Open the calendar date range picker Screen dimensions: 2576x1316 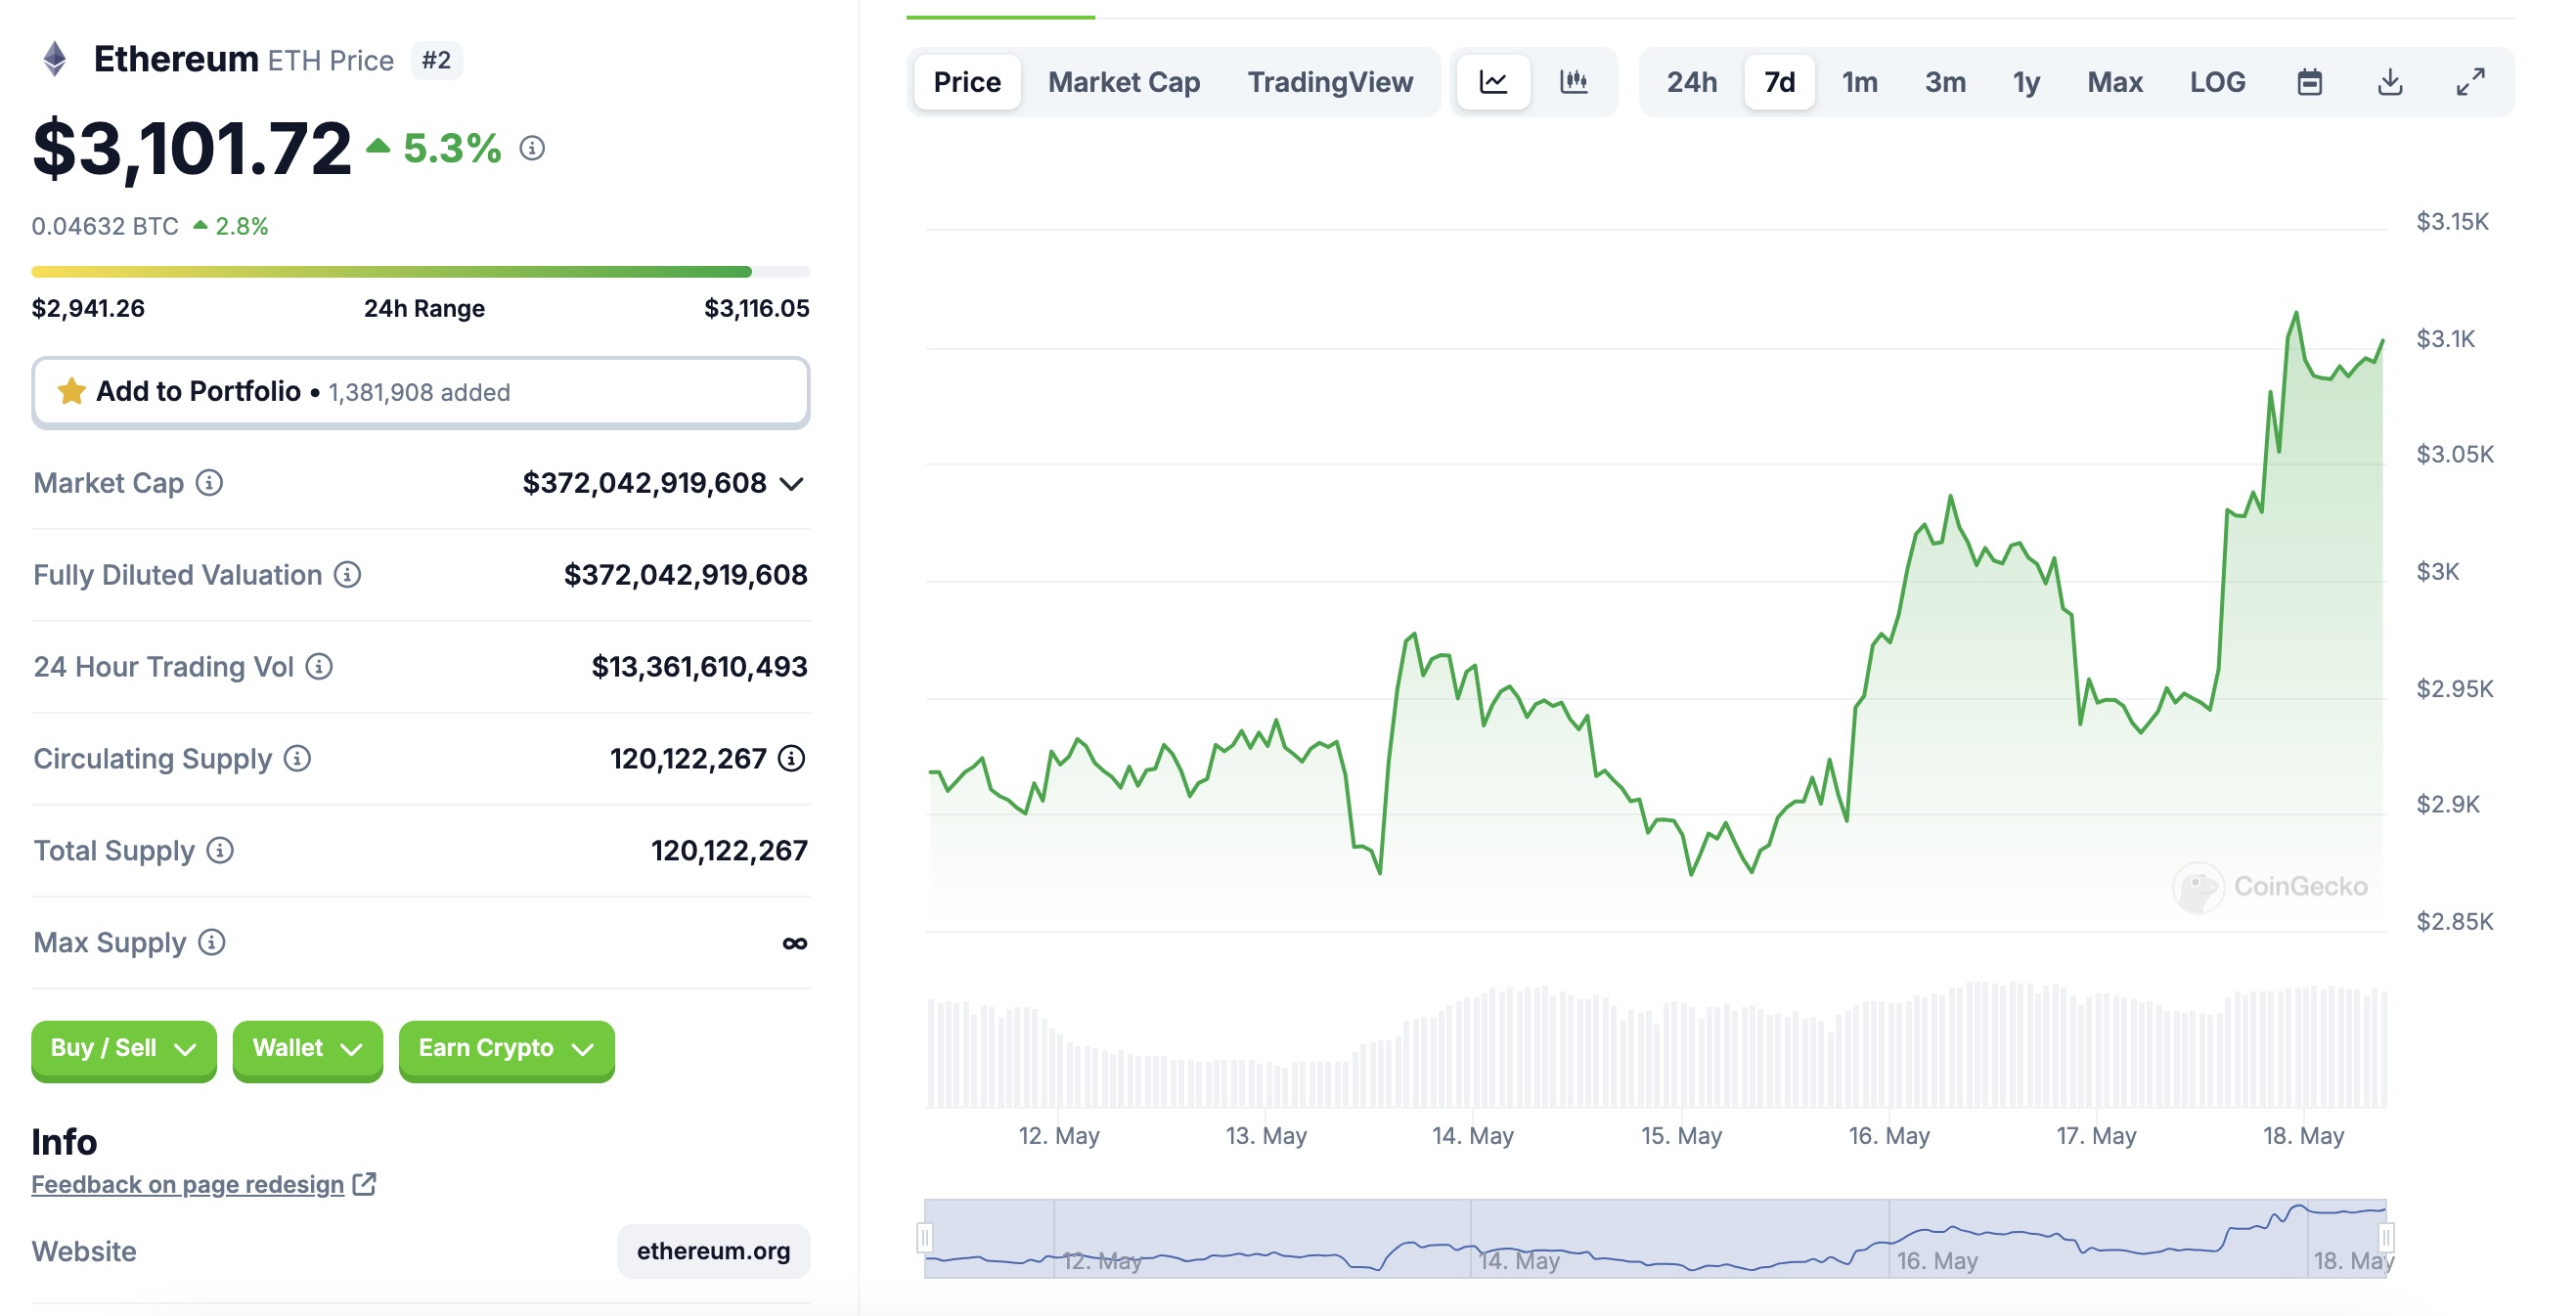pos(2309,82)
